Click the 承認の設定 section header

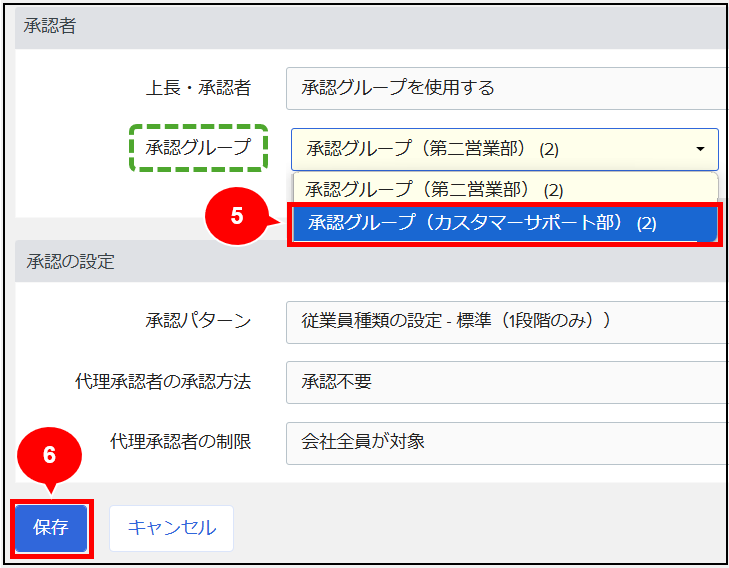point(70,262)
